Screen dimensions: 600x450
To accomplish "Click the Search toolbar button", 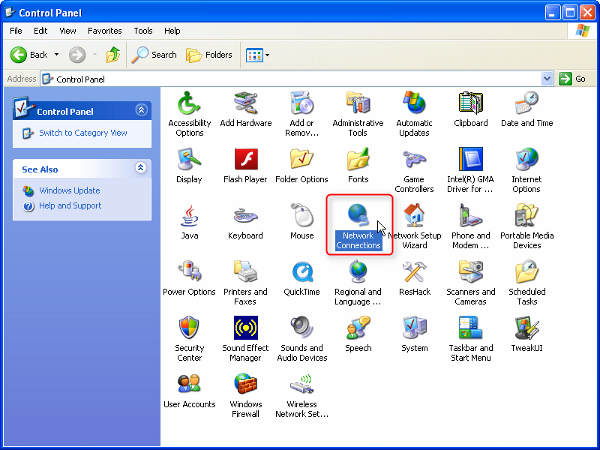I will point(154,55).
